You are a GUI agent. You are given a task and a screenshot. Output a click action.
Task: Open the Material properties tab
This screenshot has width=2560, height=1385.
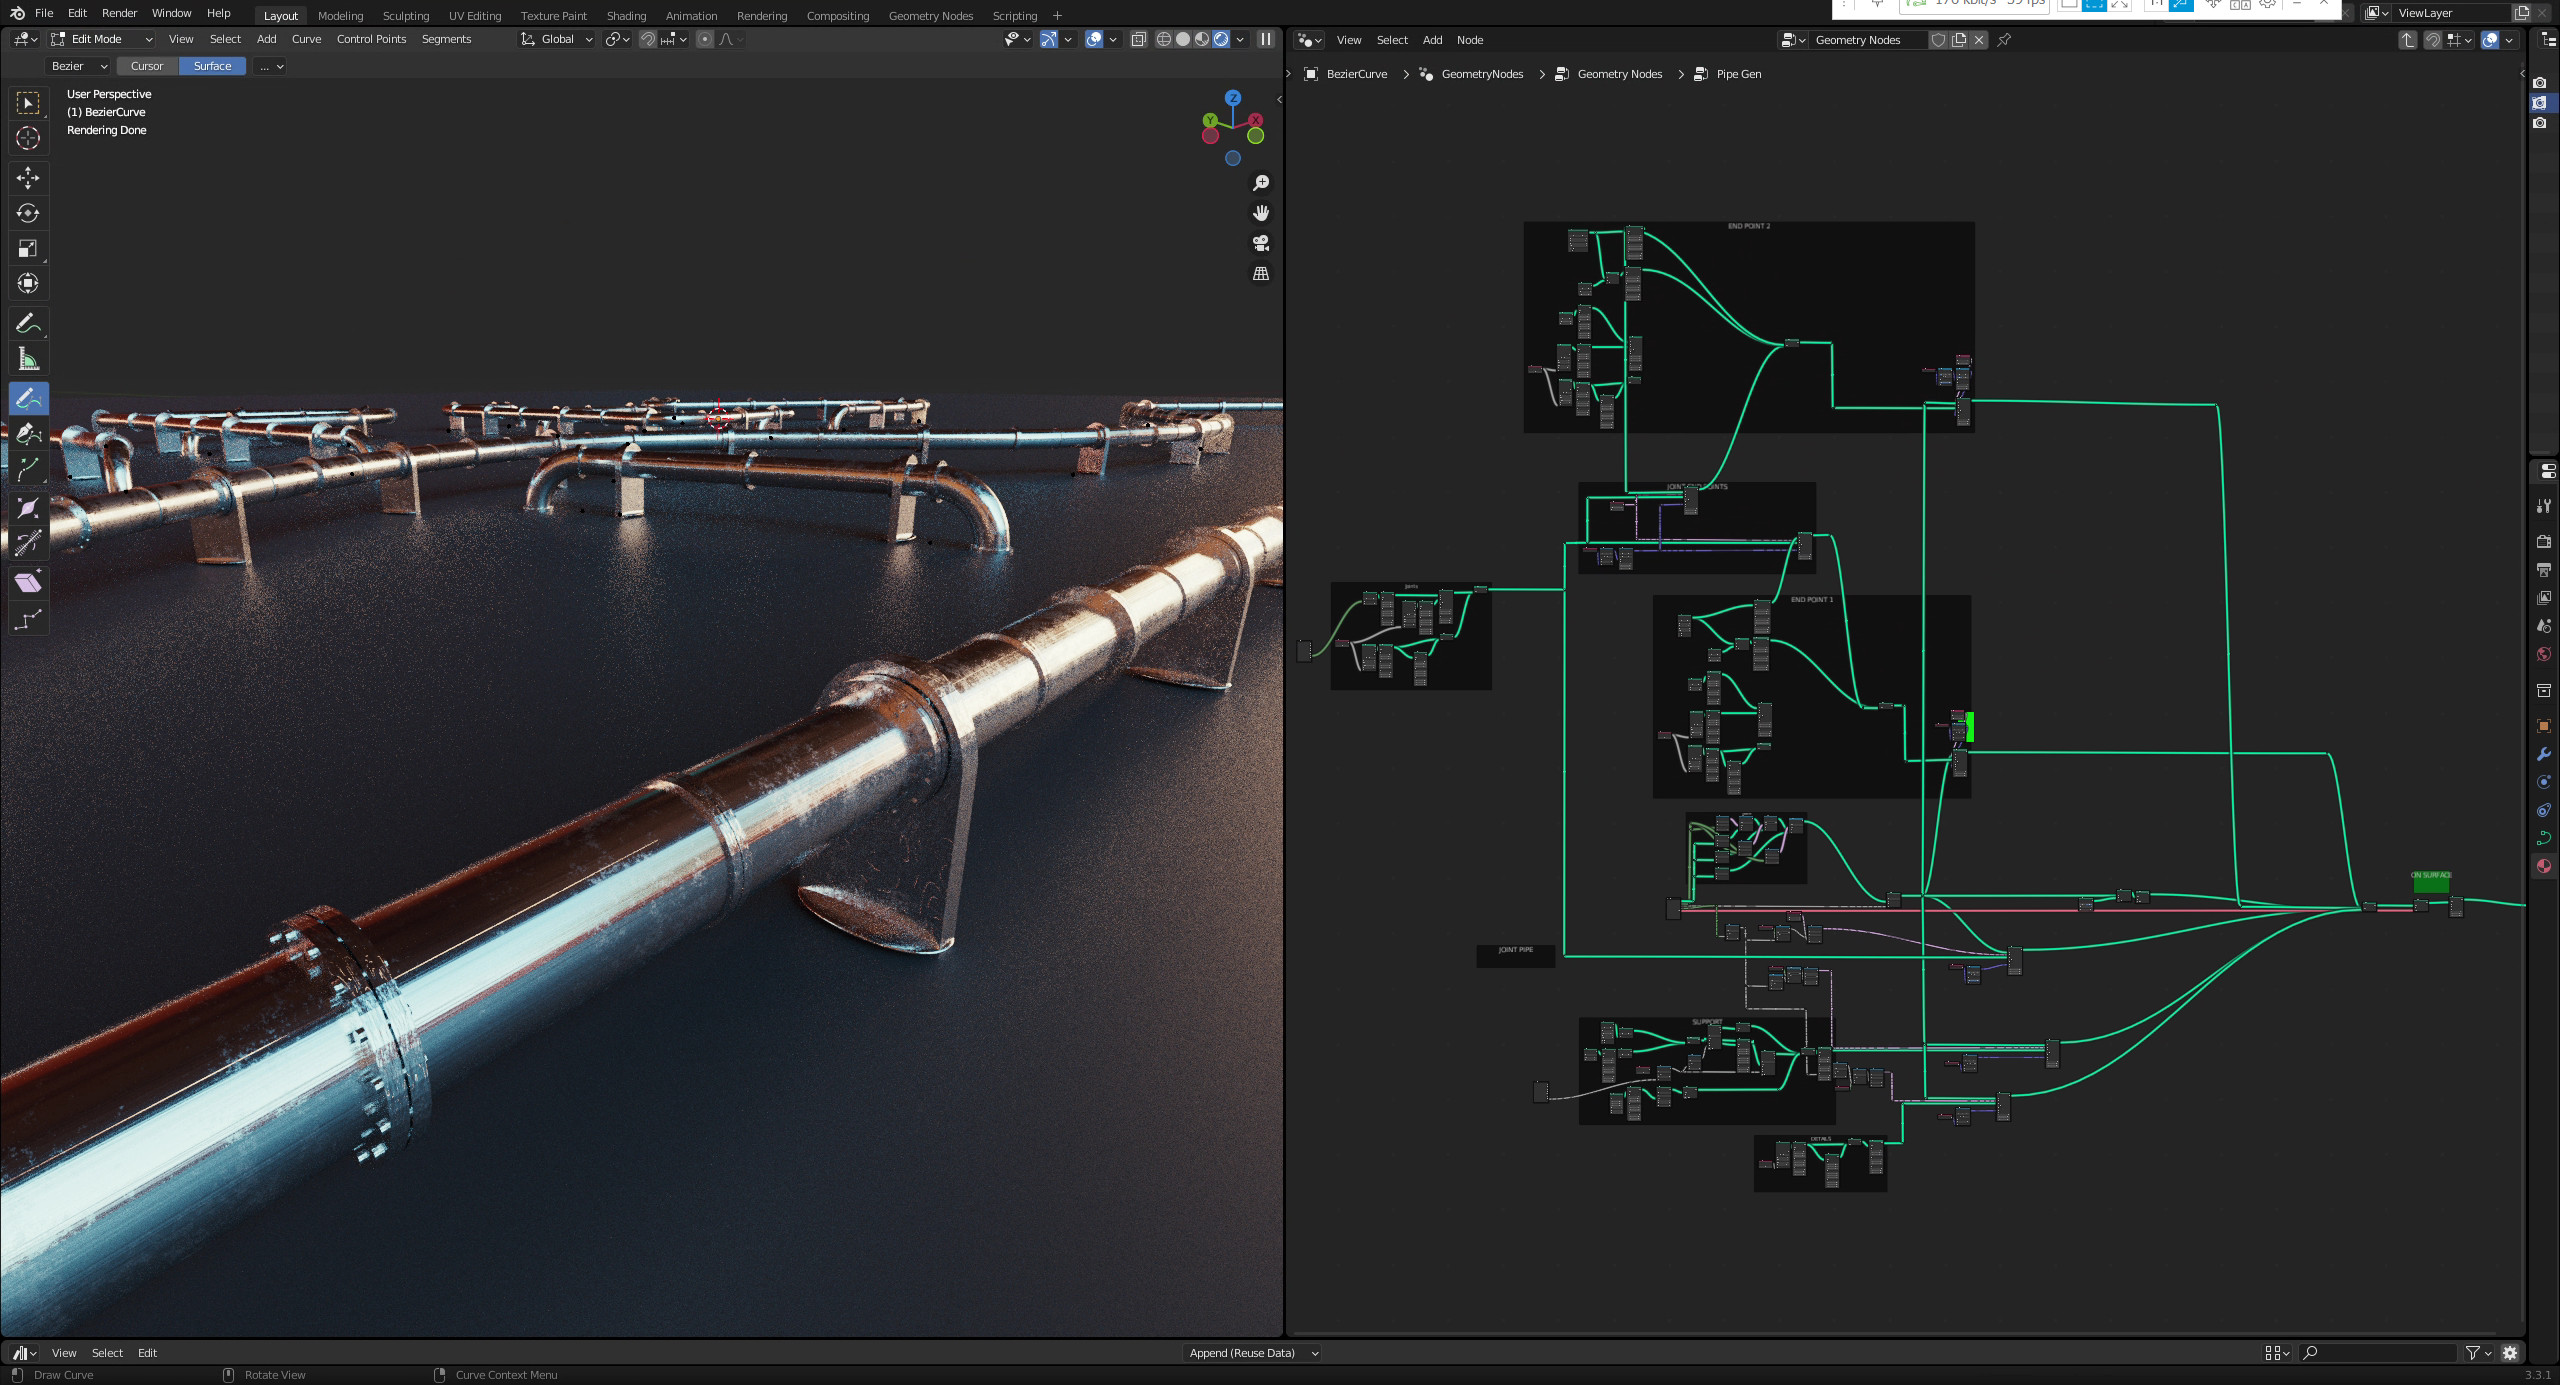(x=2544, y=866)
